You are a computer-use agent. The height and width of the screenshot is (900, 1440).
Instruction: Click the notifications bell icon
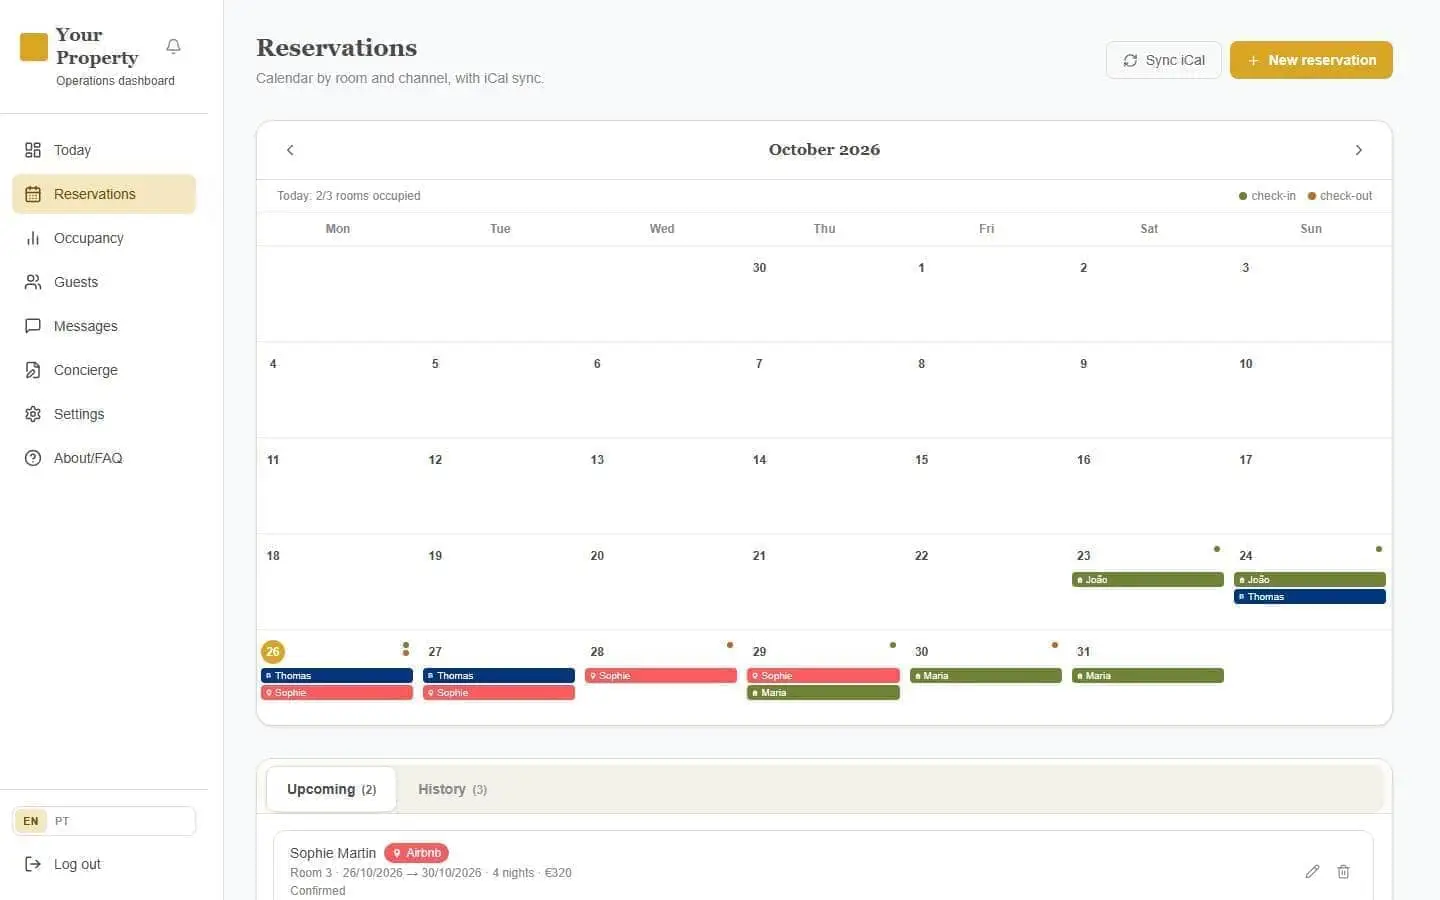(173, 47)
